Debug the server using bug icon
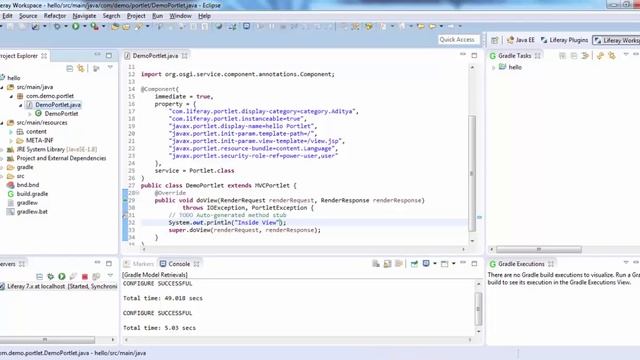The image size is (640, 360). coord(50,277)
